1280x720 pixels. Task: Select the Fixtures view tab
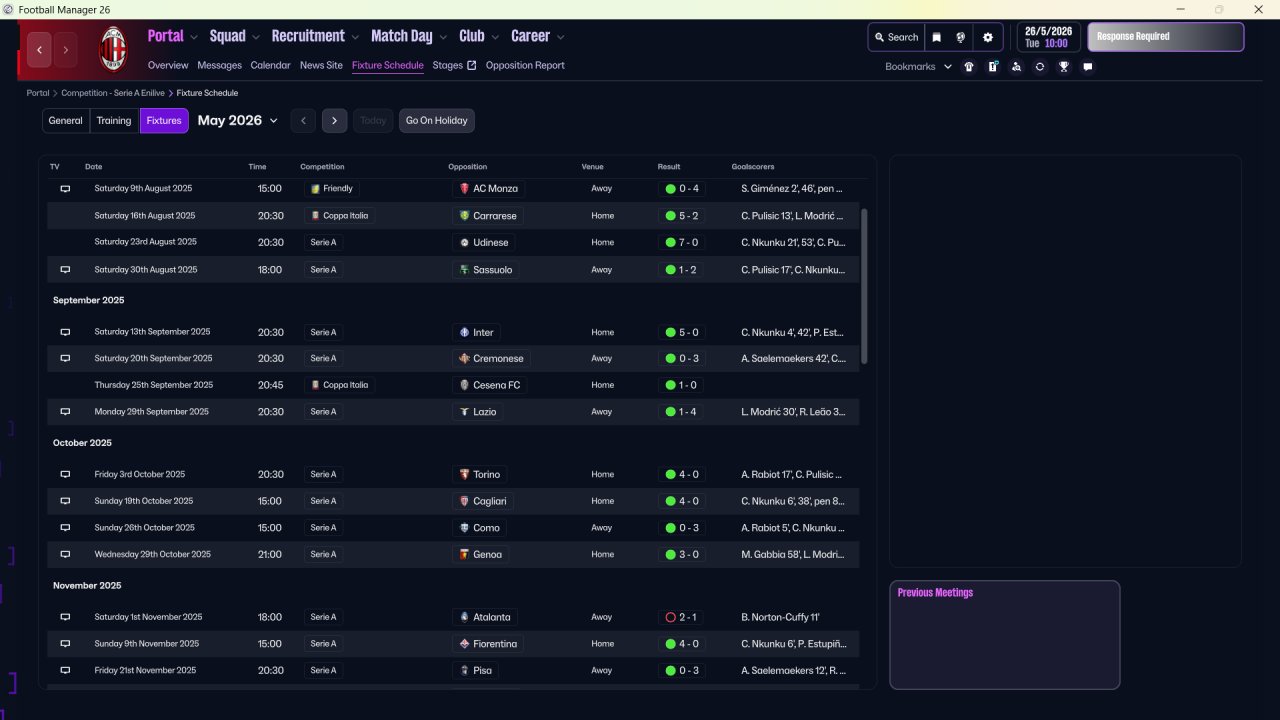click(164, 121)
